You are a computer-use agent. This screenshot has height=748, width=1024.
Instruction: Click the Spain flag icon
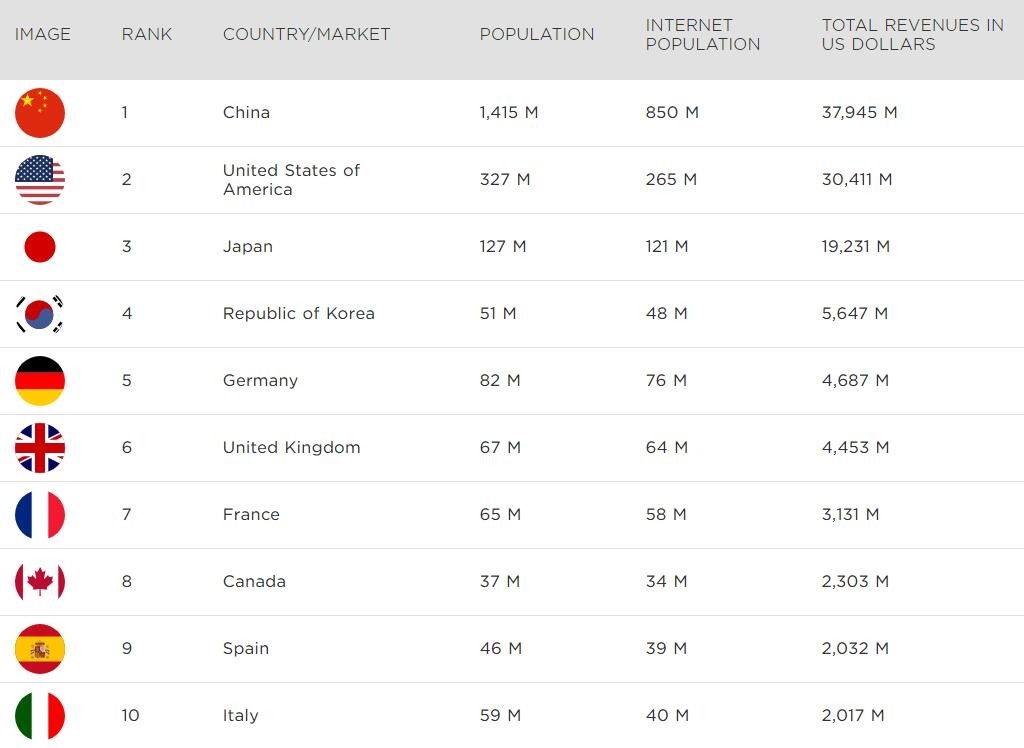(40, 649)
